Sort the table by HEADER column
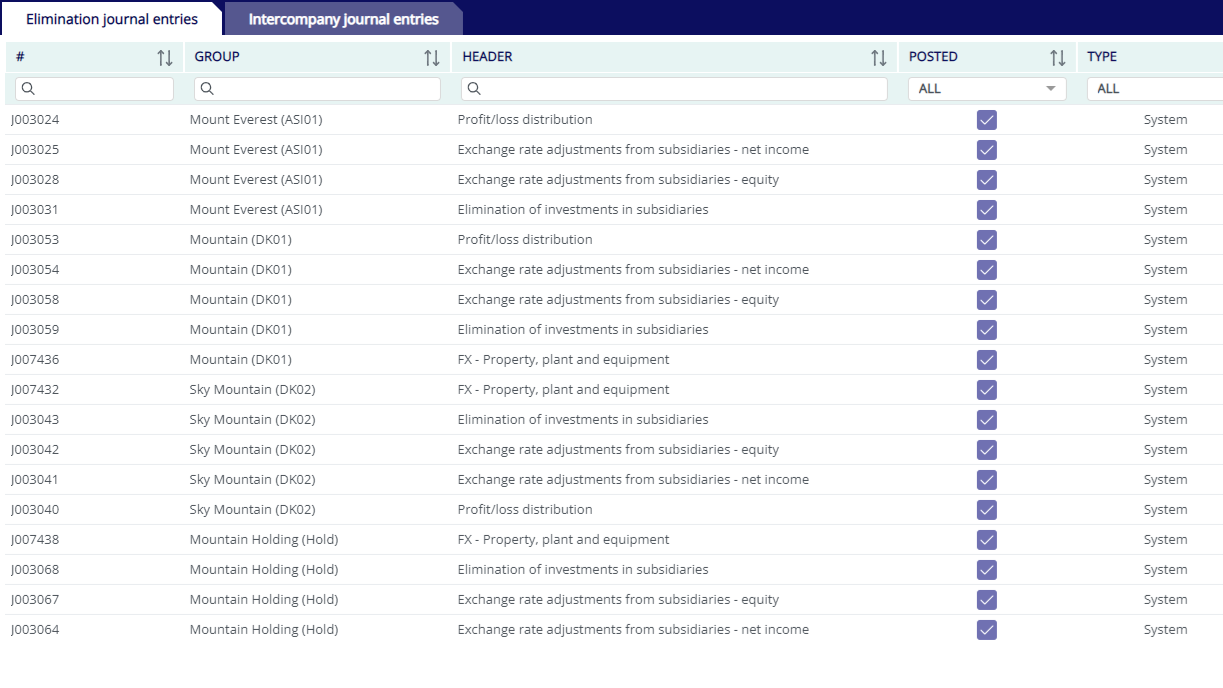This screenshot has width=1223, height=688. [x=879, y=58]
